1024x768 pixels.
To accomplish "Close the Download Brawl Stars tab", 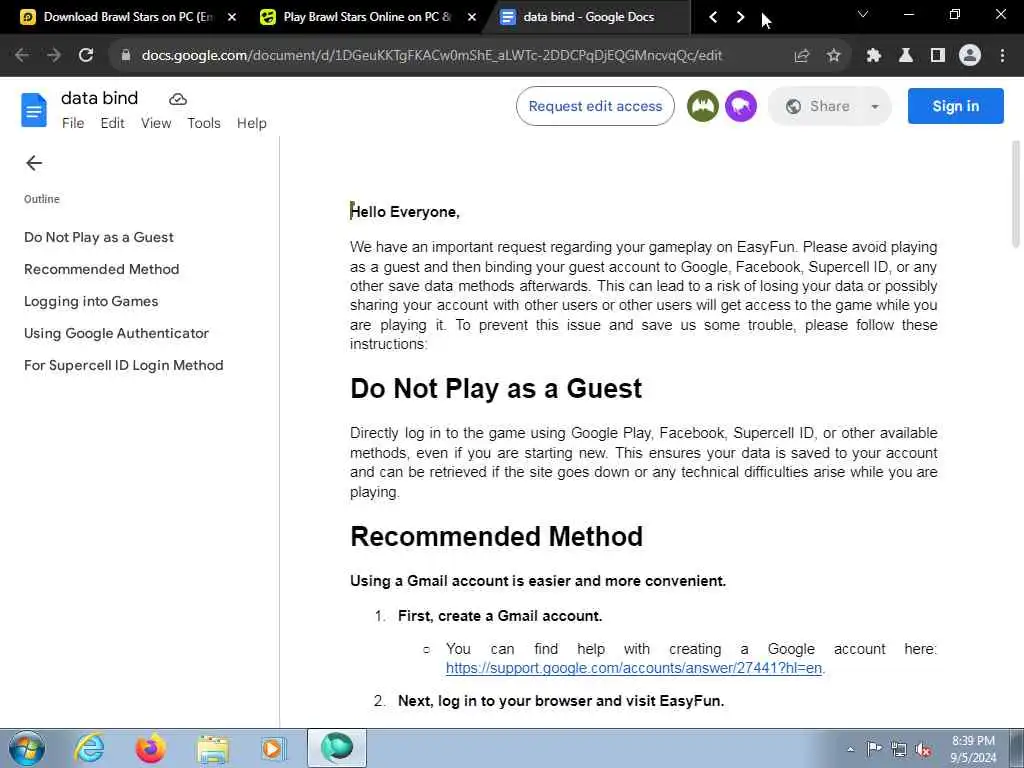I will click(232, 17).
